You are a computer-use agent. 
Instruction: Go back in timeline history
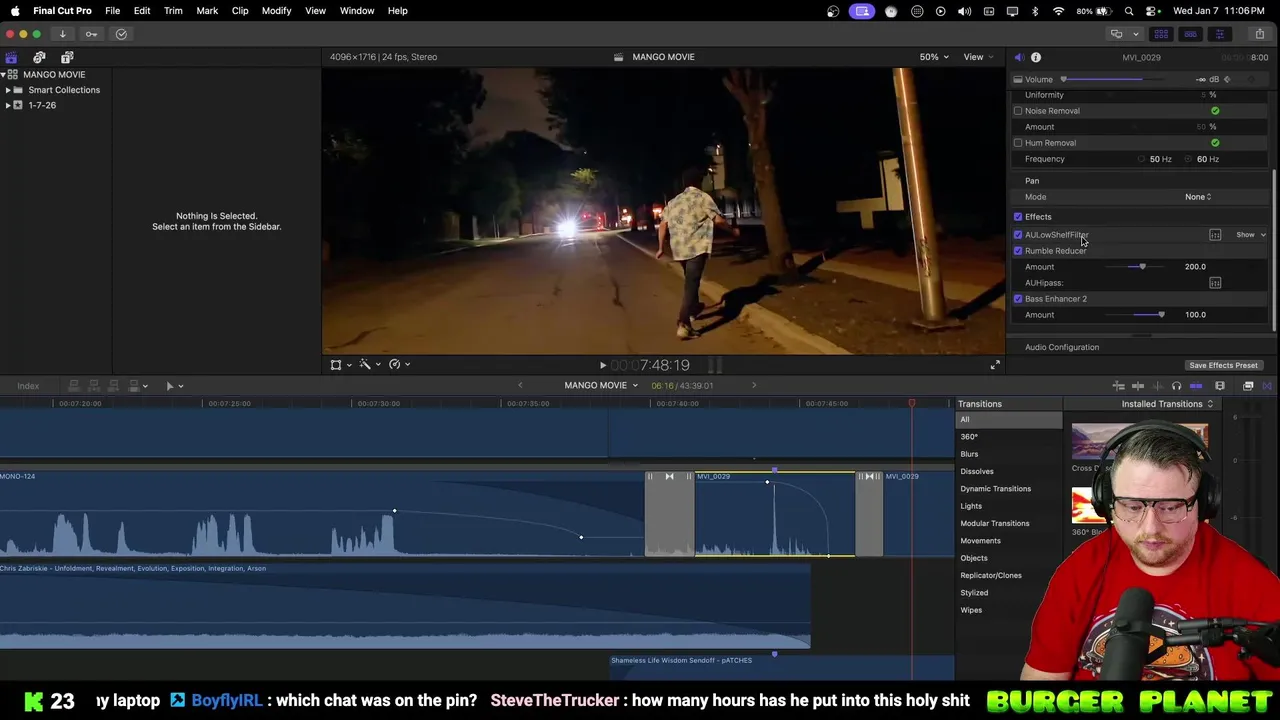pos(520,385)
